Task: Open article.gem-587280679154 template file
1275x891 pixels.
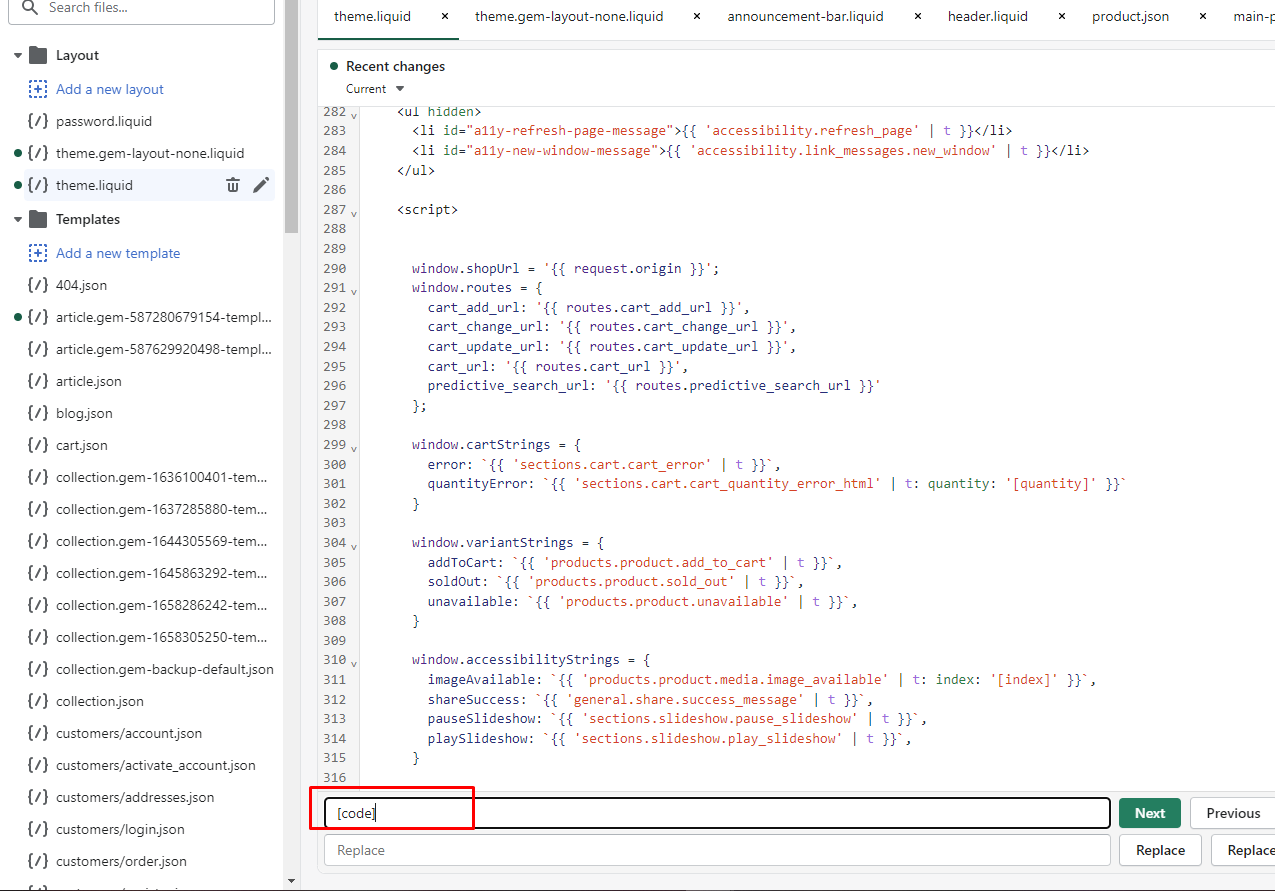Action: click(163, 317)
